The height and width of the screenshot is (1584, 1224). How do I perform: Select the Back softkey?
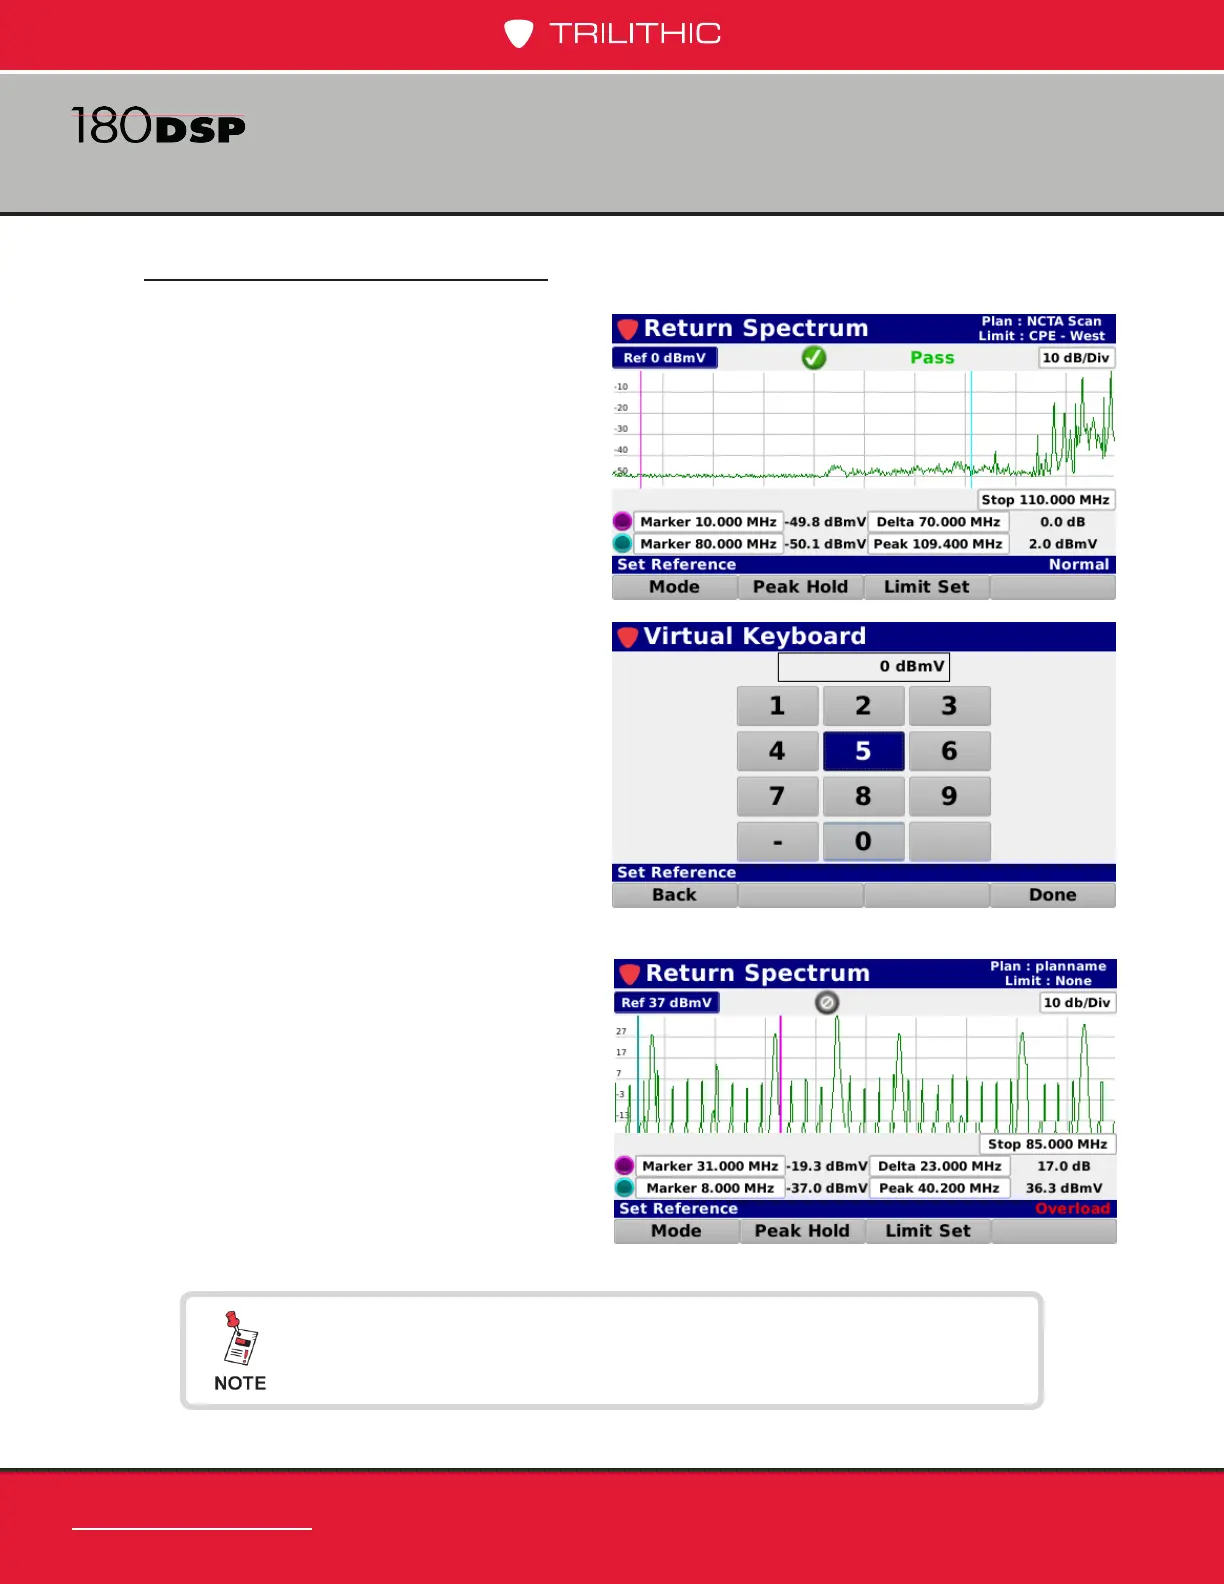(x=674, y=895)
